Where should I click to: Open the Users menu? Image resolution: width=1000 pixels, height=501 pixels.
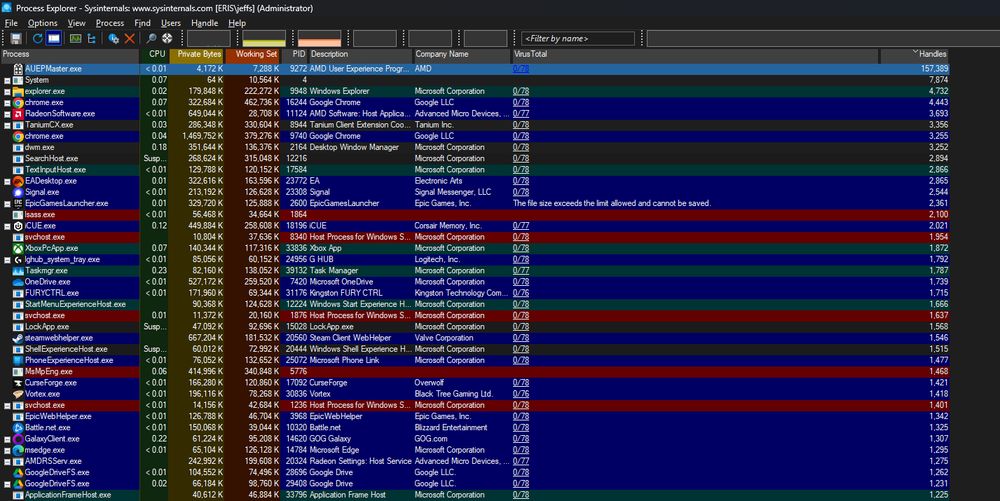click(170, 23)
